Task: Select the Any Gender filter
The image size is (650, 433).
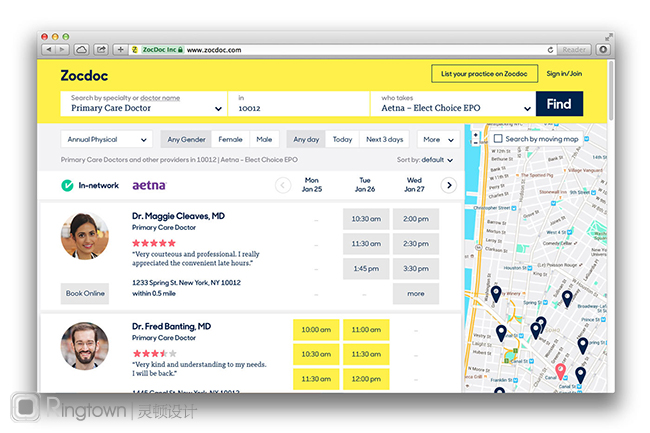Action: tap(186, 139)
